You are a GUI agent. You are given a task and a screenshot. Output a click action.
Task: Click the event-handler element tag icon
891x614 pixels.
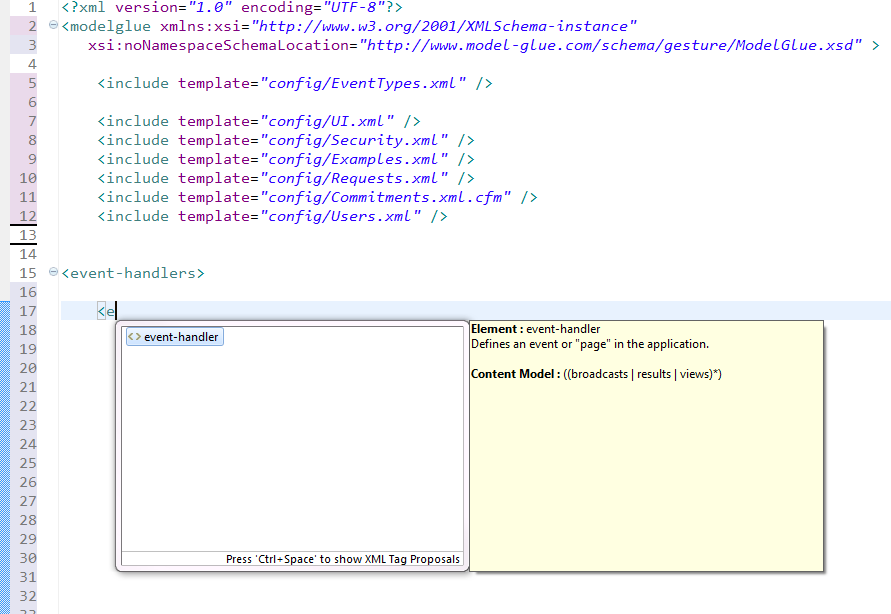coord(134,337)
